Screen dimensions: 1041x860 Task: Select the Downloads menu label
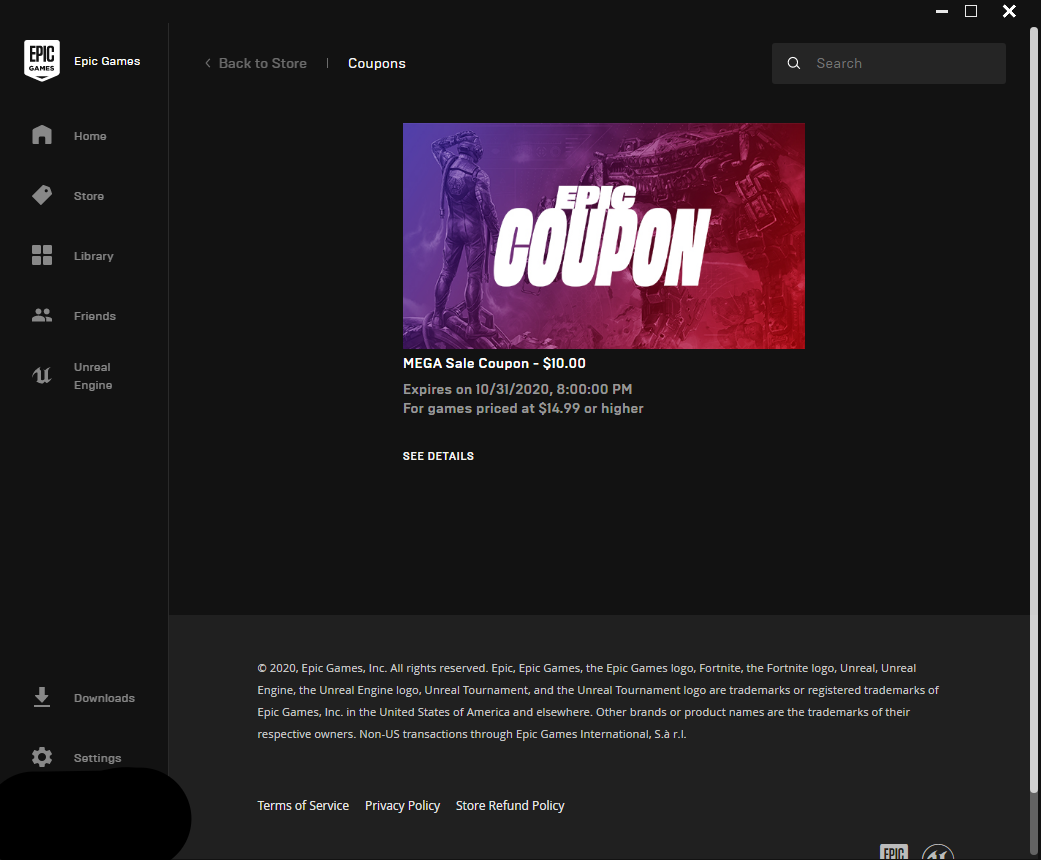[x=104, y=698]
